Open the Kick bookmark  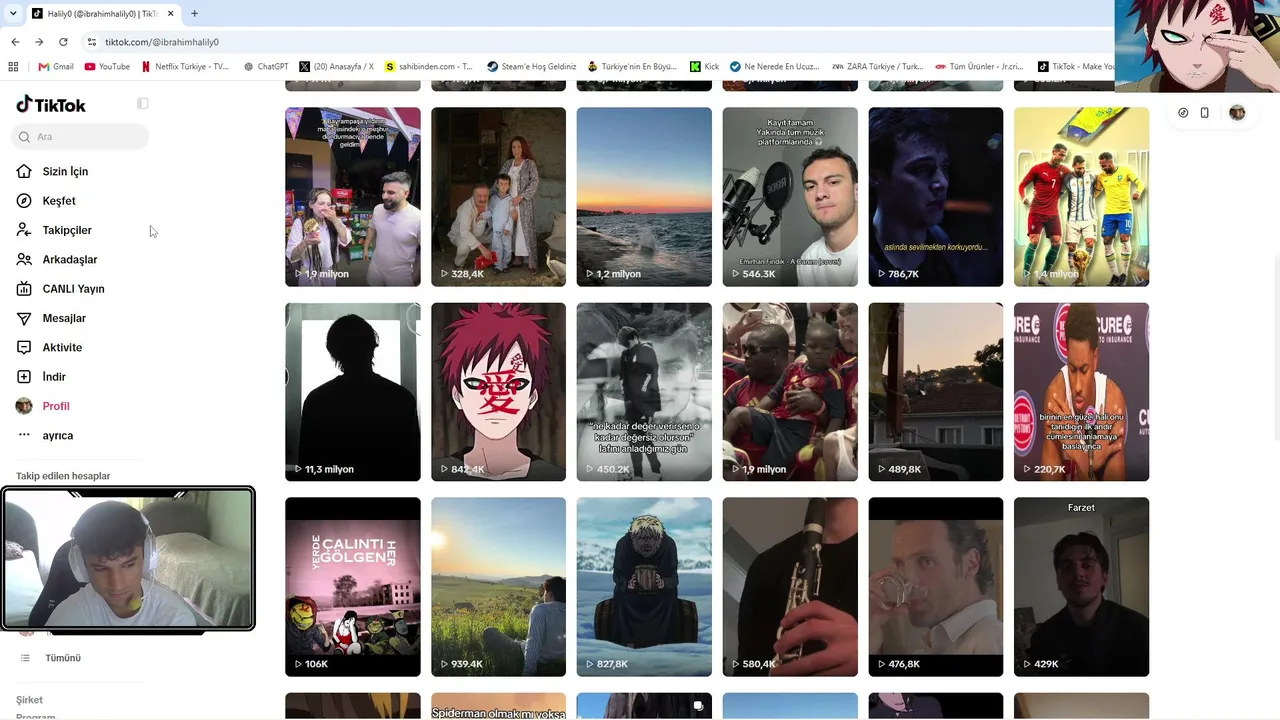tap(705, 67)
